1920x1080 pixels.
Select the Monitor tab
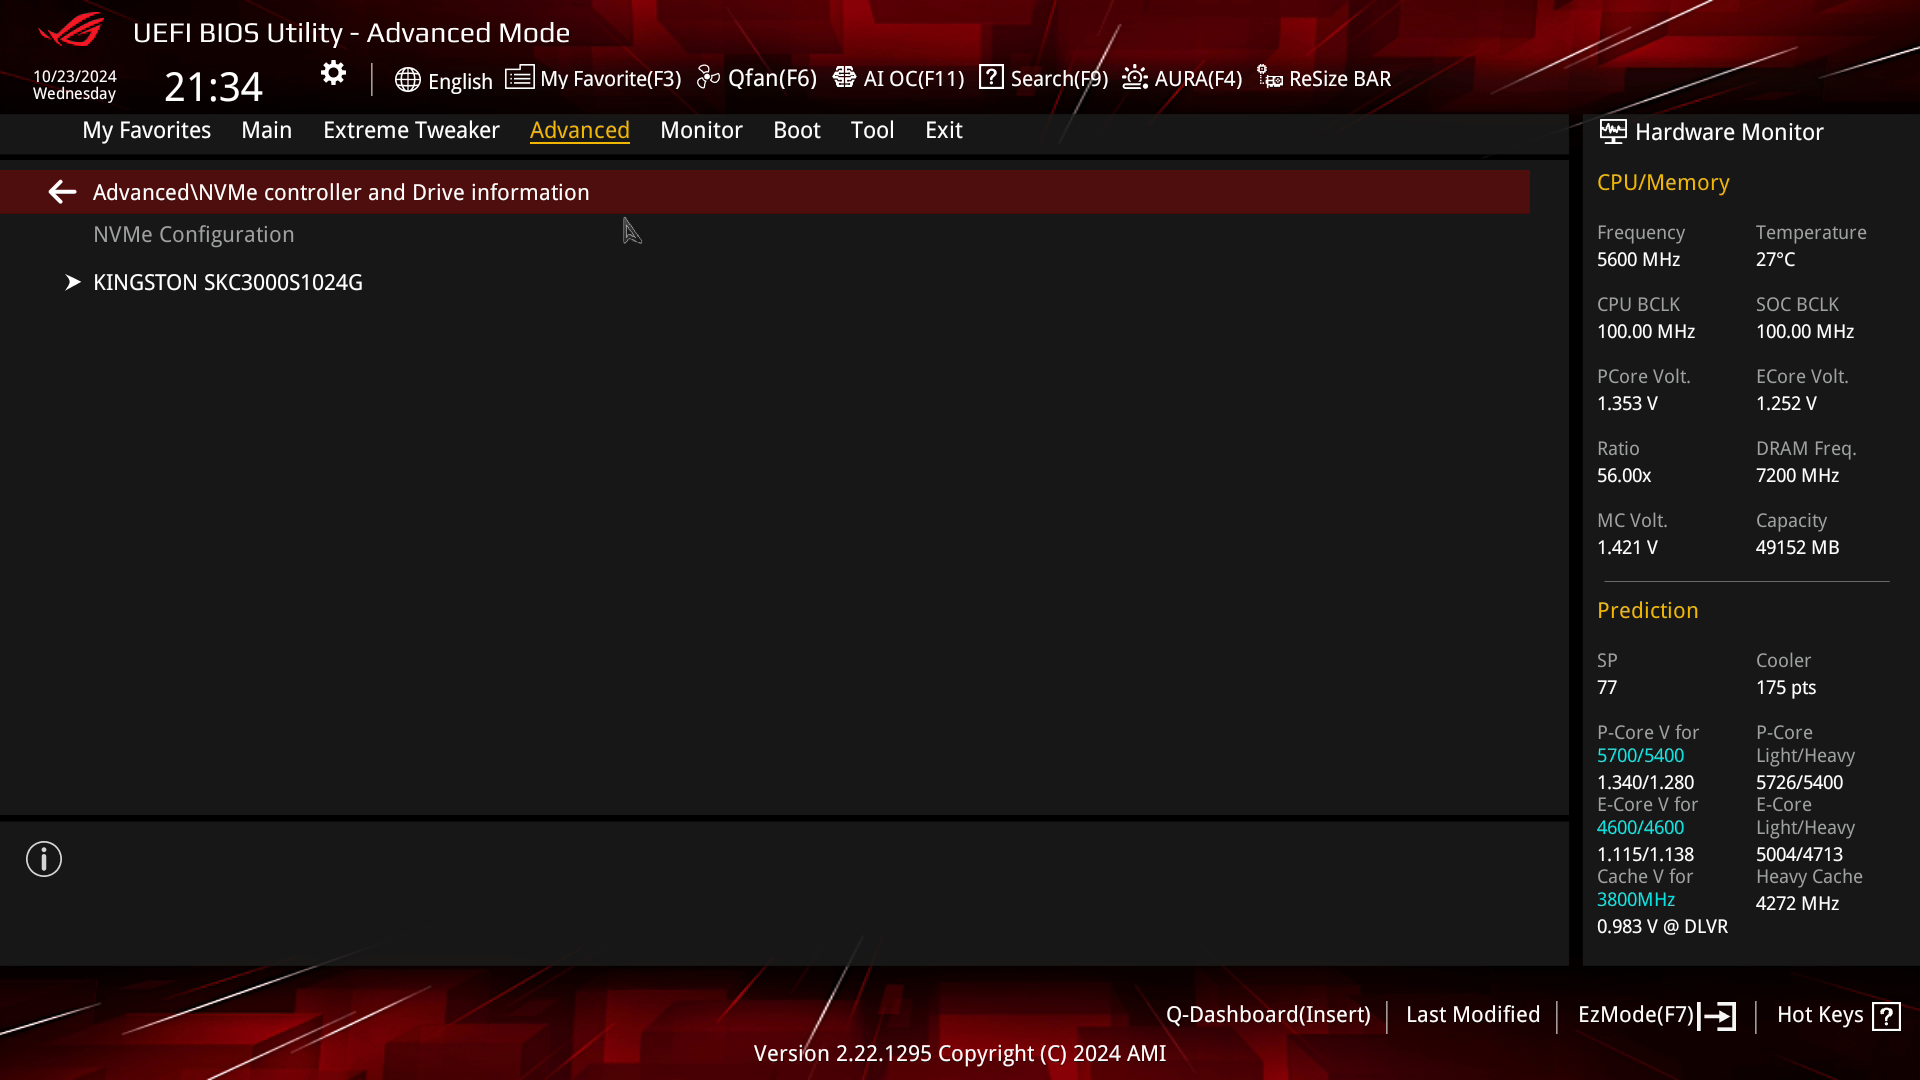click(x=700, y=129)
